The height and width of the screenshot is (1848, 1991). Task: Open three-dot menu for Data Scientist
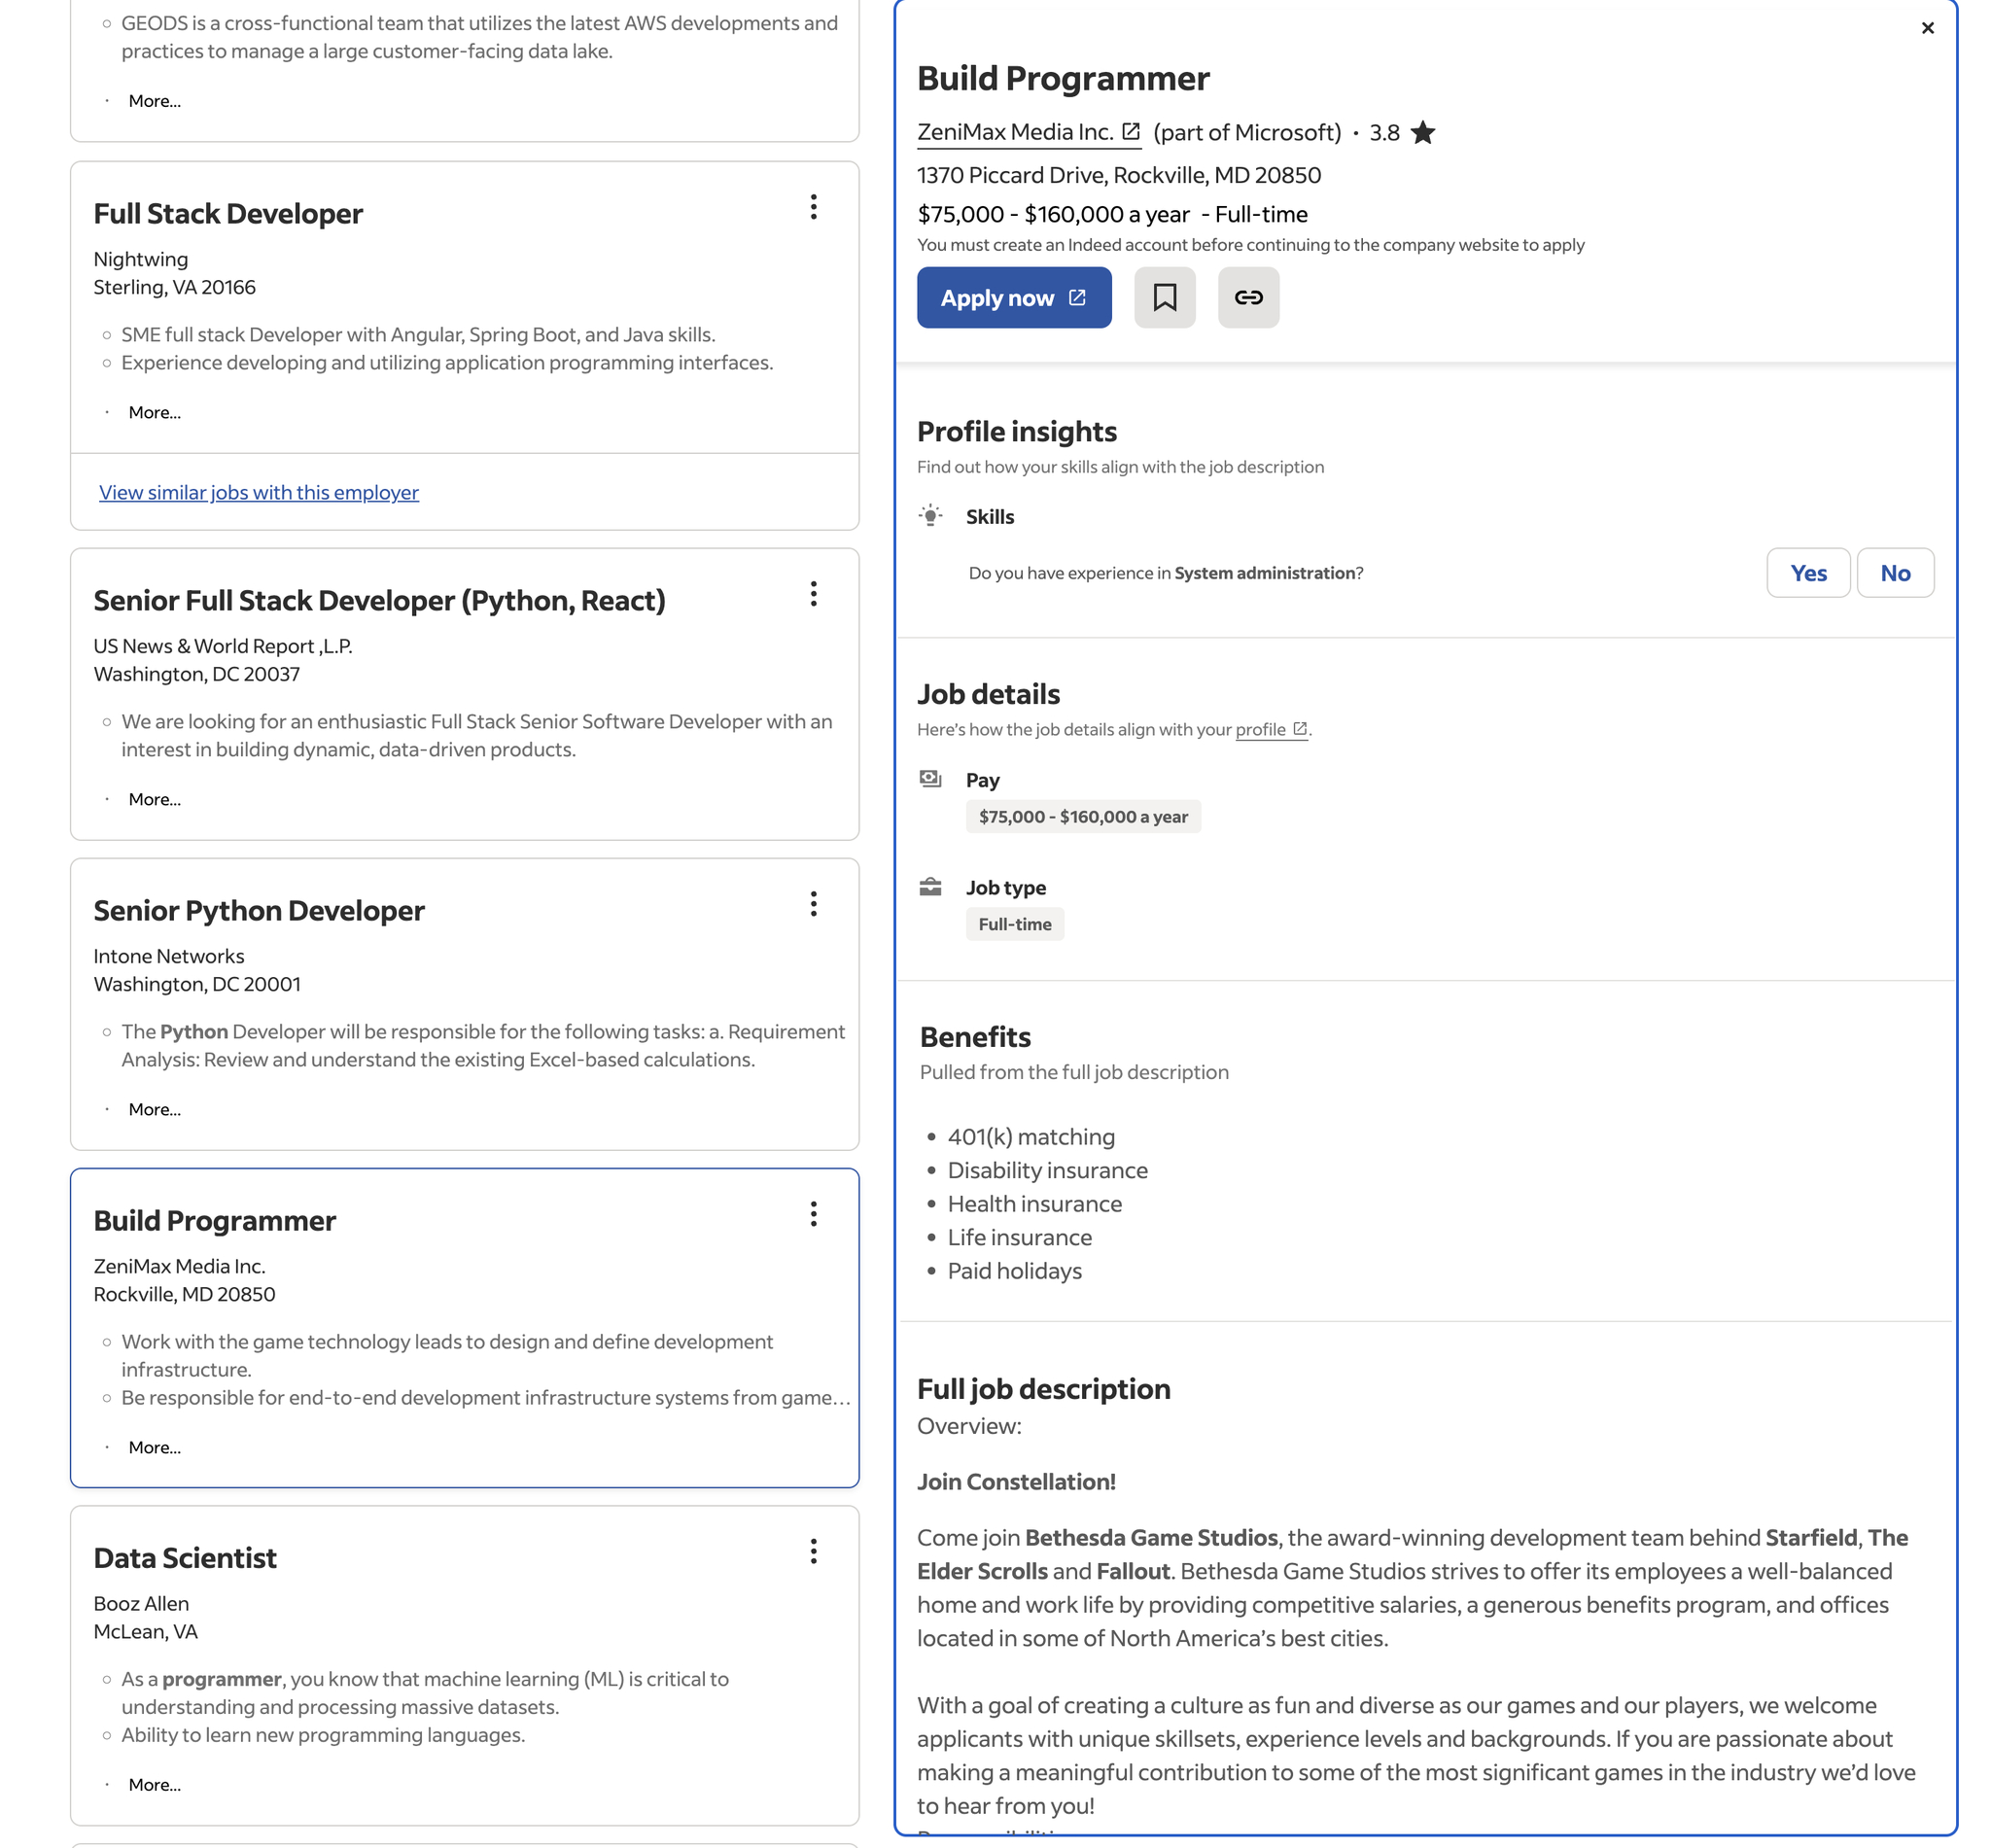pyautogui.click(x=813, y=1551)
